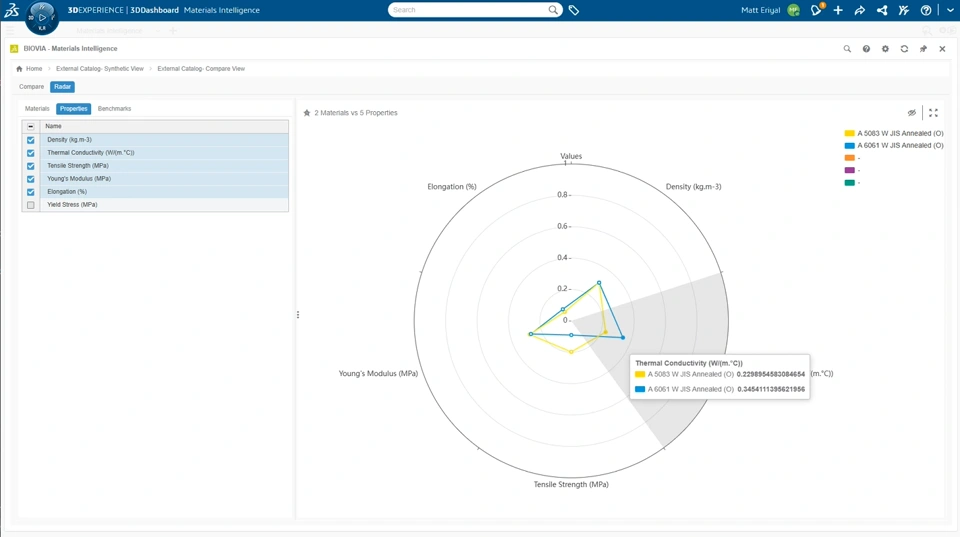Open the network share nodes icon
The image size is (960, 537).
coord(882,10)
